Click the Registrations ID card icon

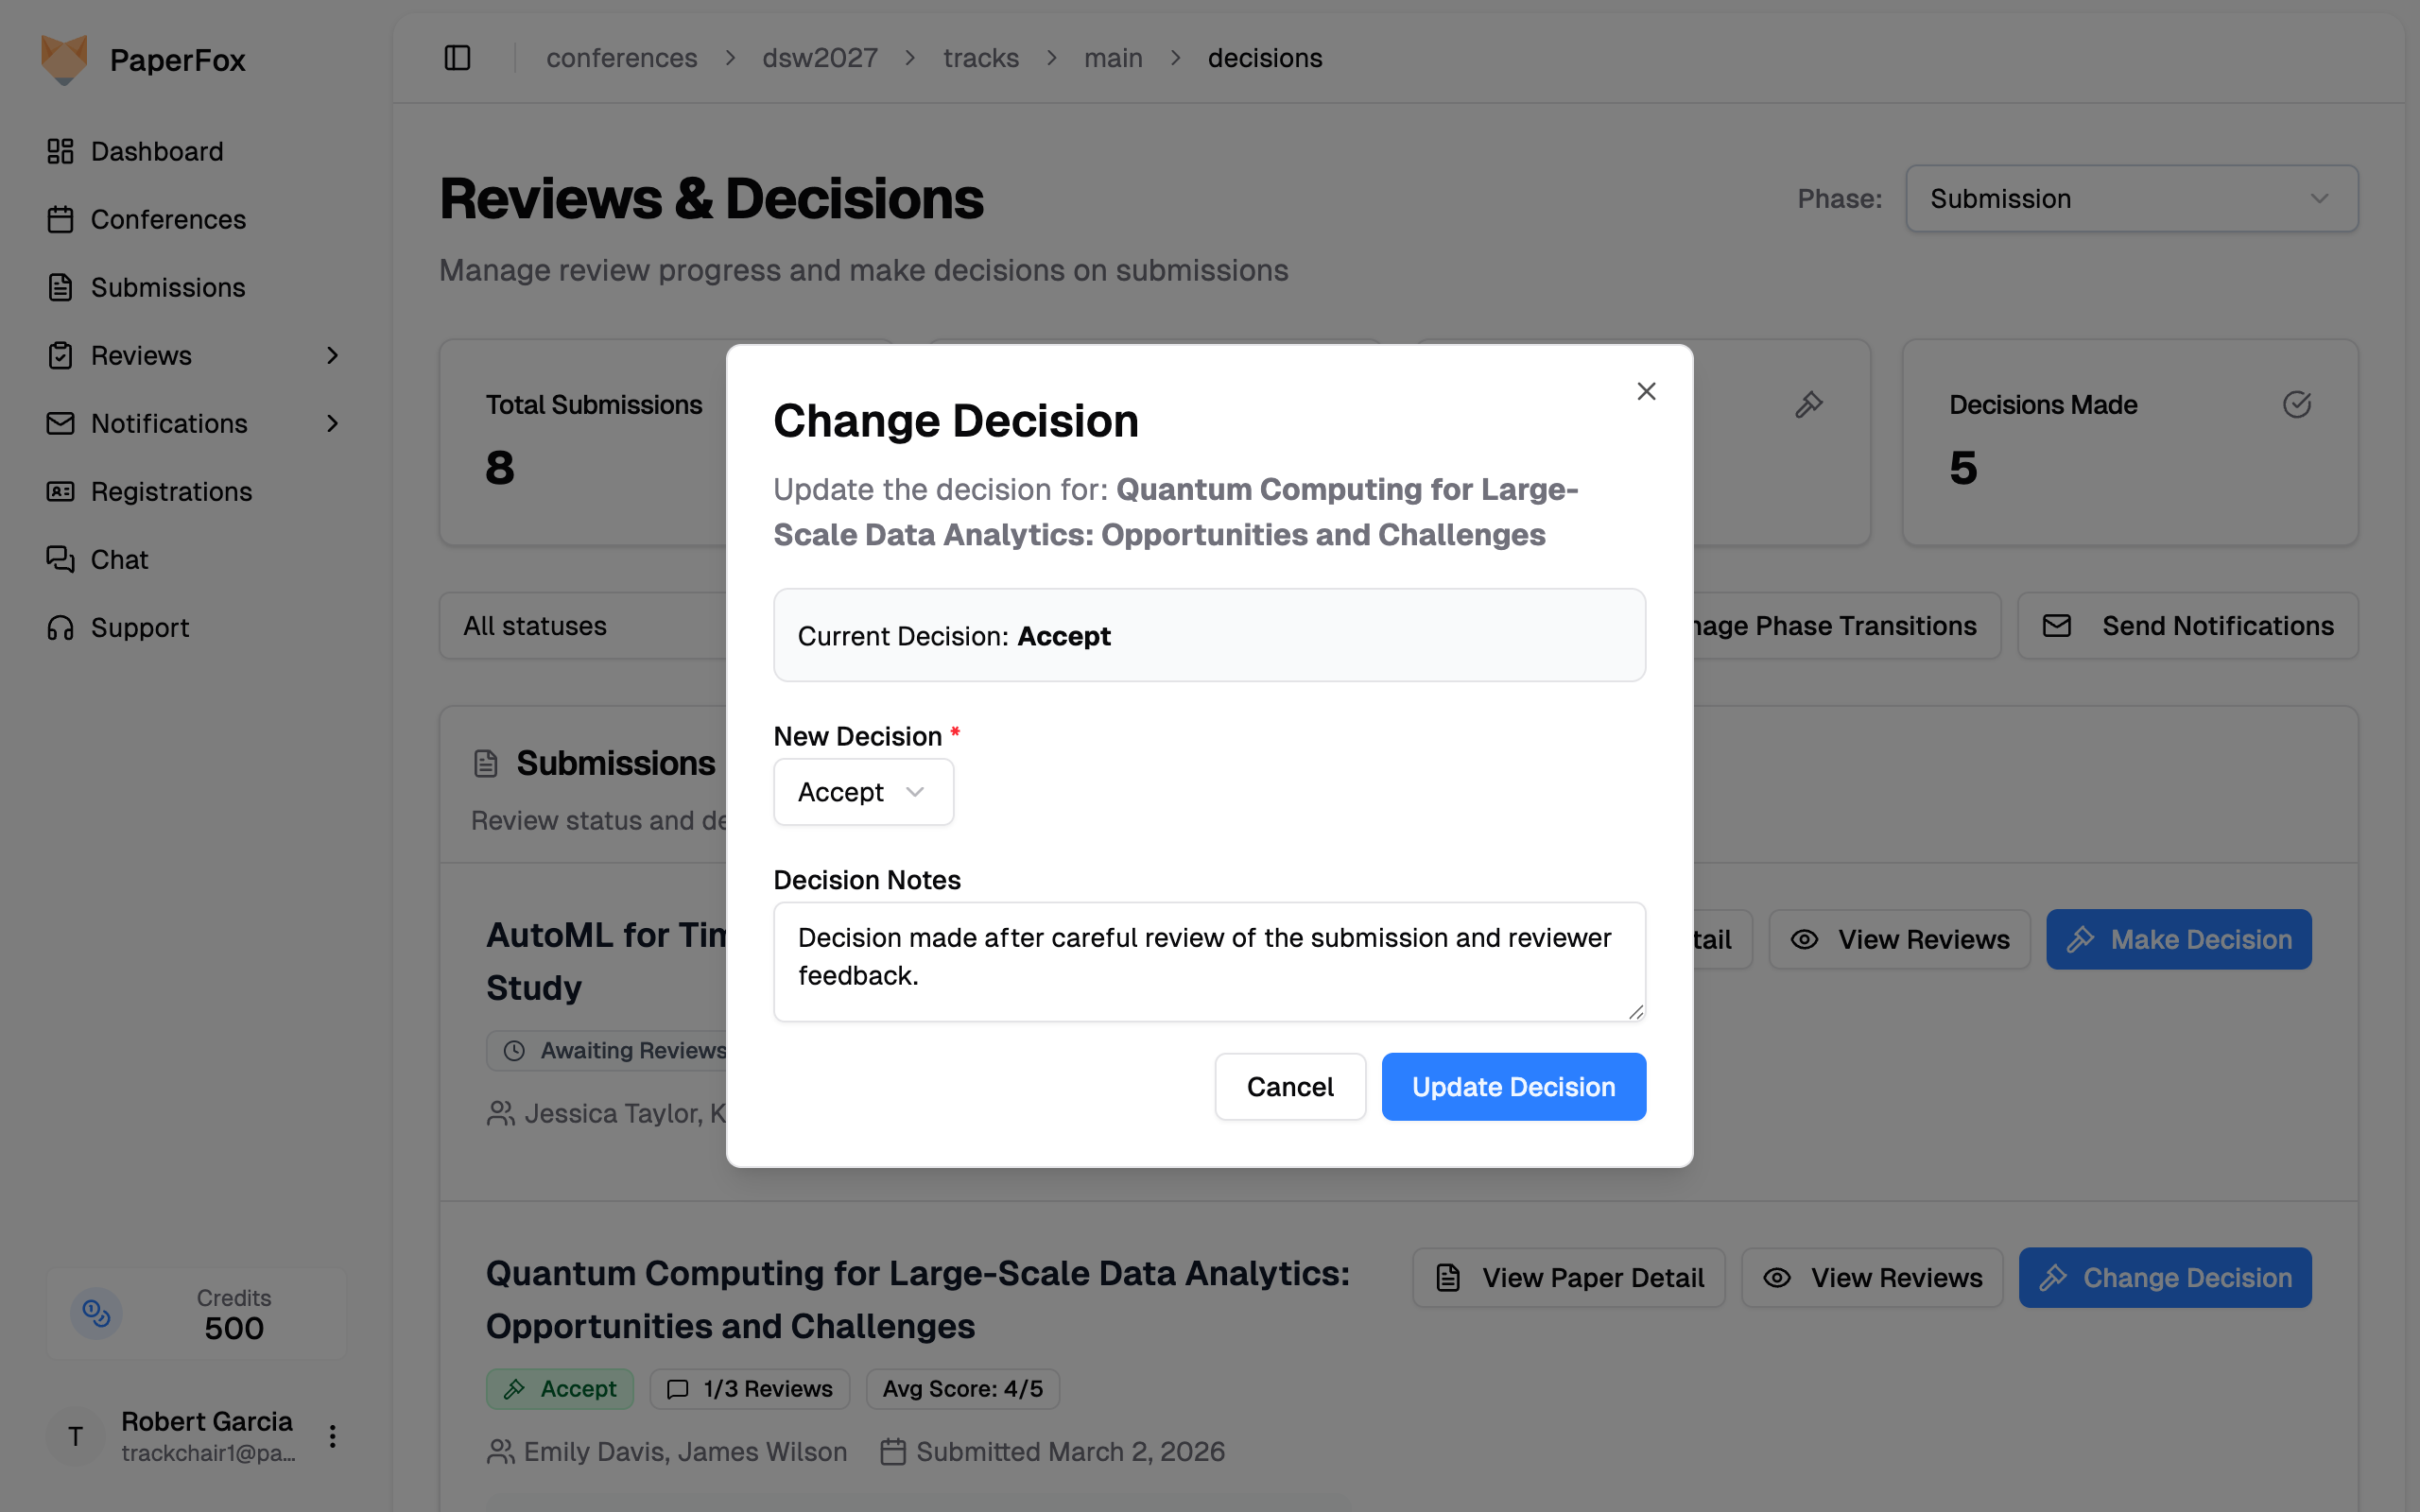[61, 491]
